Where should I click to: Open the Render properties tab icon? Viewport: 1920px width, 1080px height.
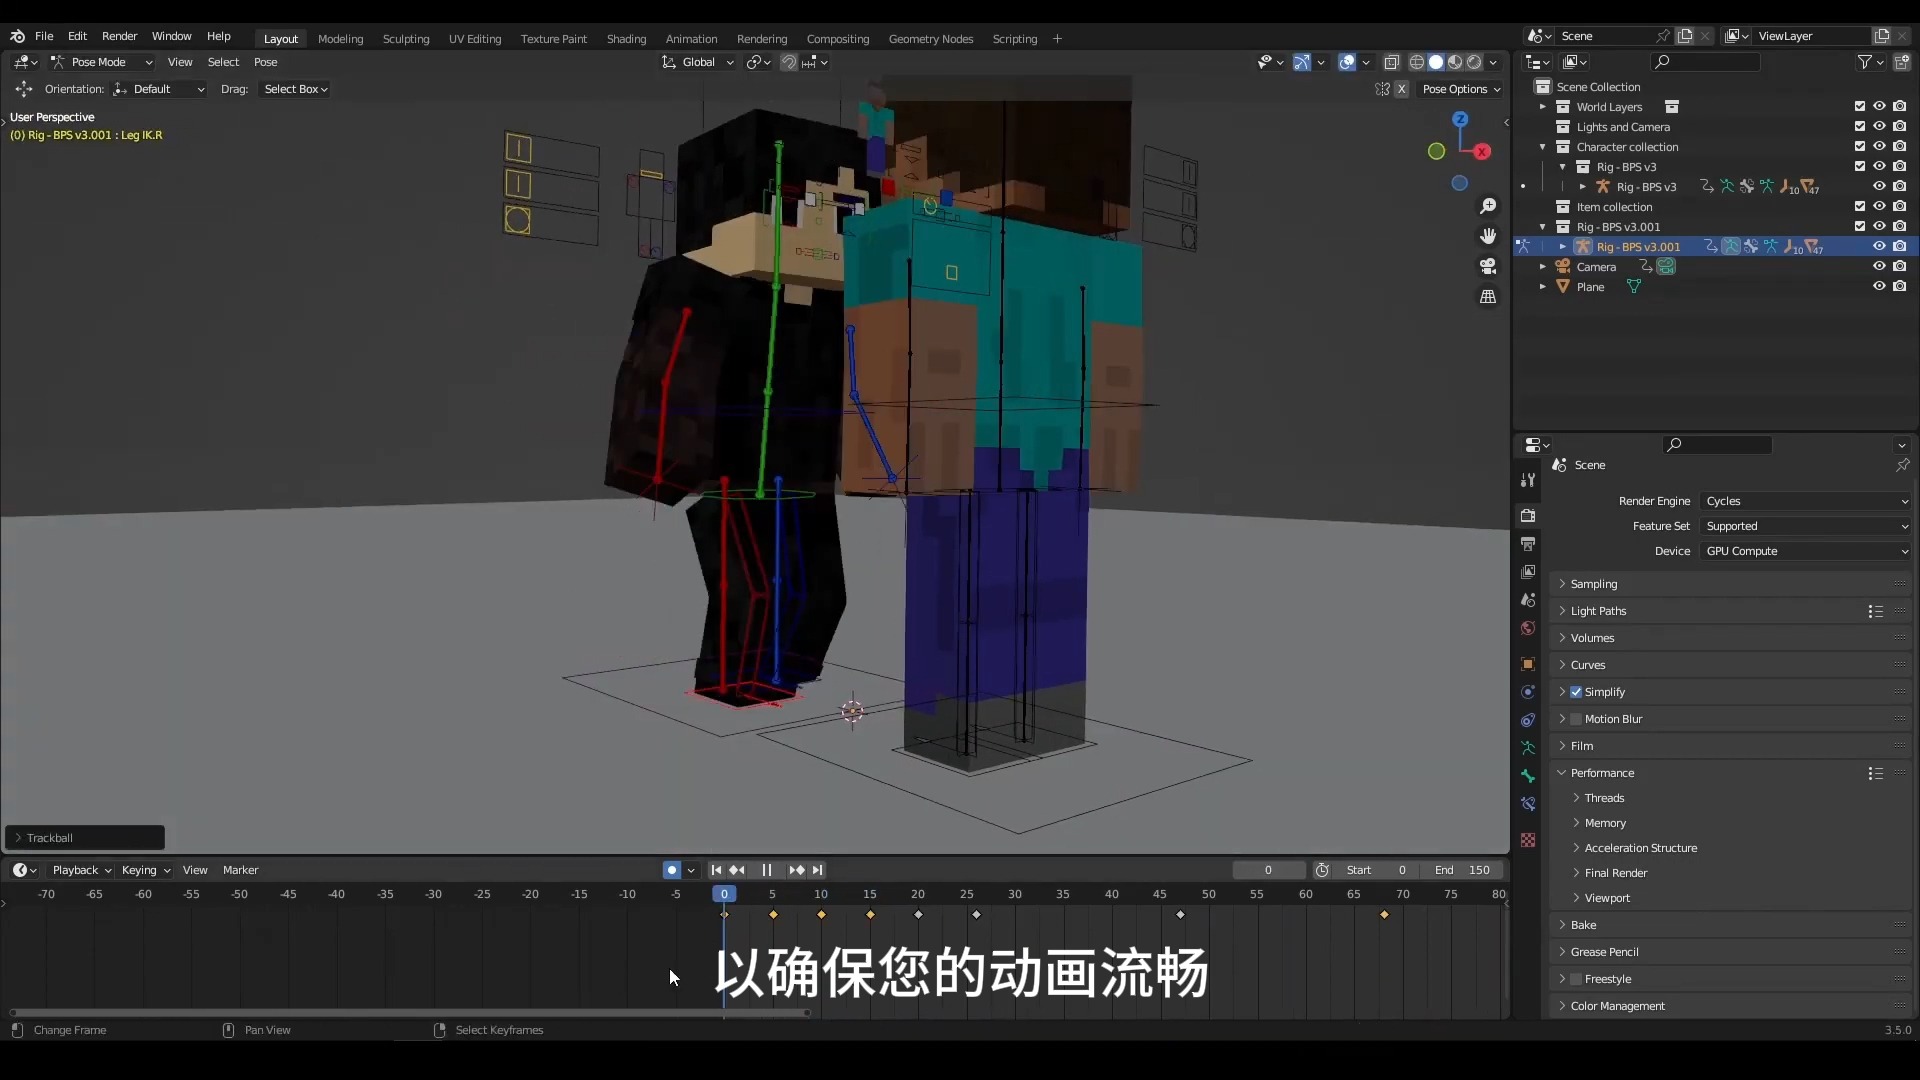click(1528, 516)
